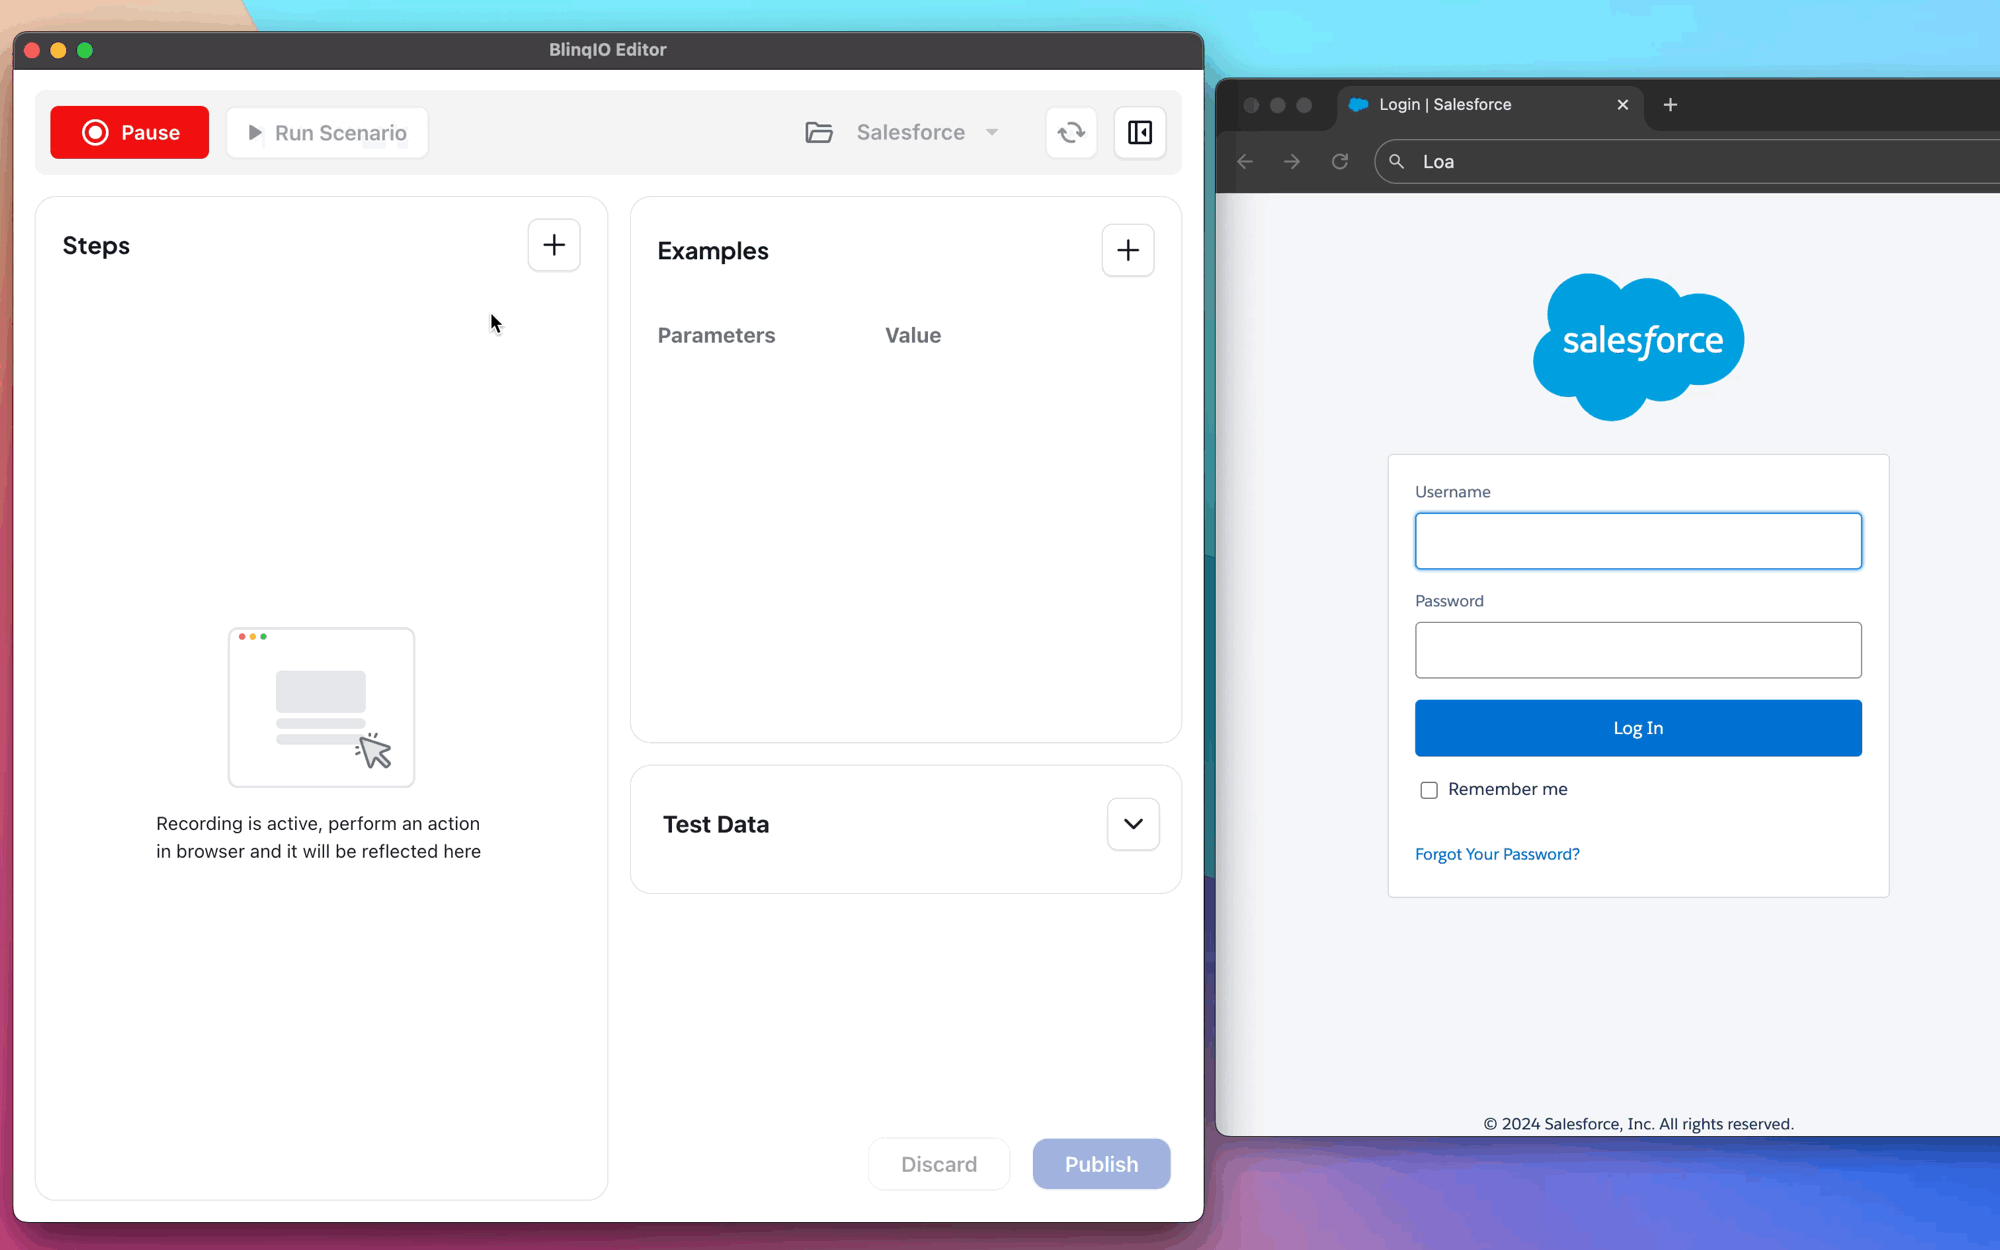Viewport: 2000px width, 1250px height.
Task: Click the Salesforce cloud logo
Action: [x=1639, y=346]
